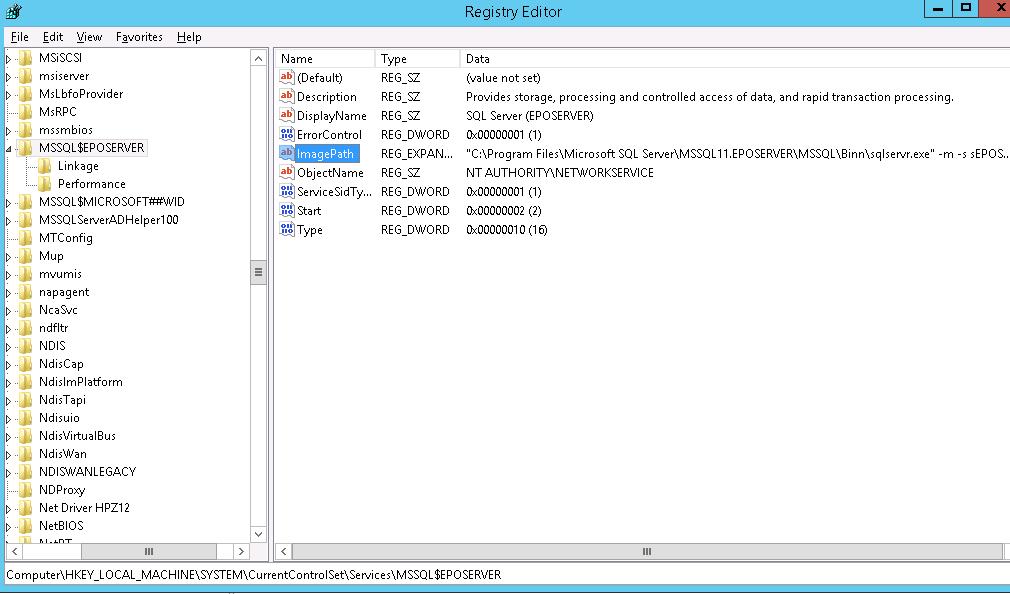Click the '0x00000010 (16)' data value
1010x594 pixels.
click(x=506, y=230)
